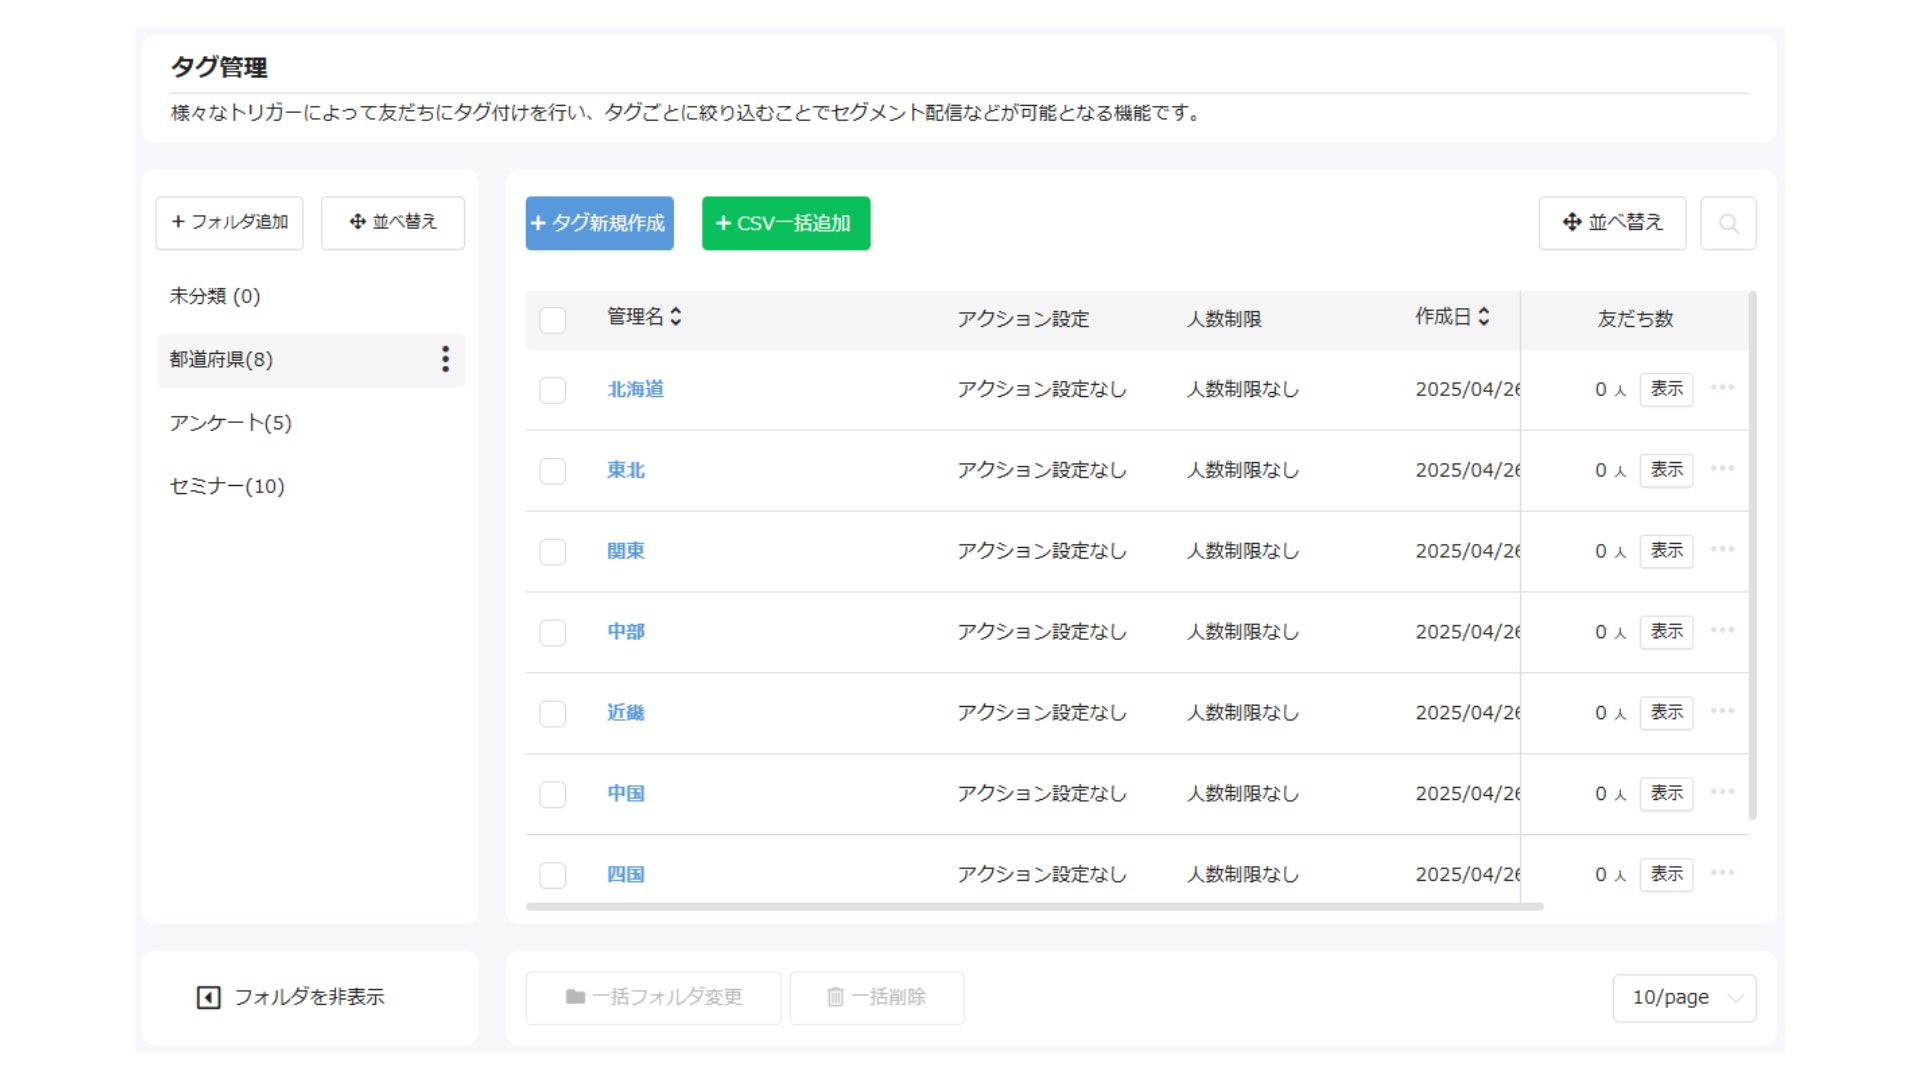Sort by the 管理名 column arrows
The width and height of the screenshot is (1920, 1080).
tap(676, 317)
